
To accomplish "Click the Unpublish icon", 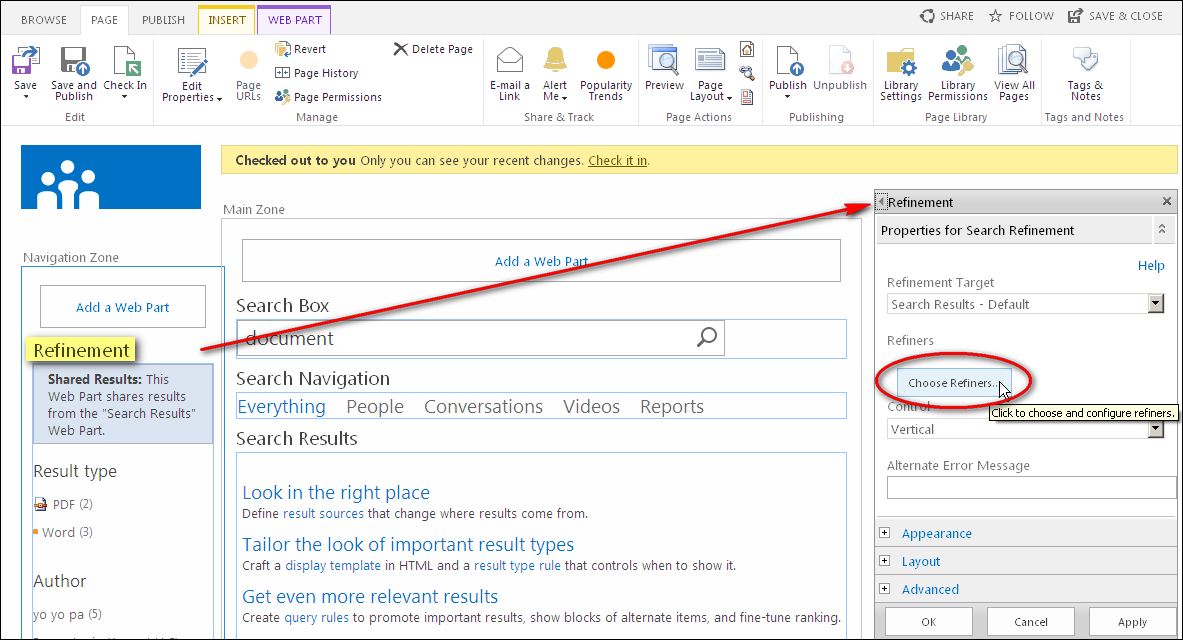I will point(839,65).
